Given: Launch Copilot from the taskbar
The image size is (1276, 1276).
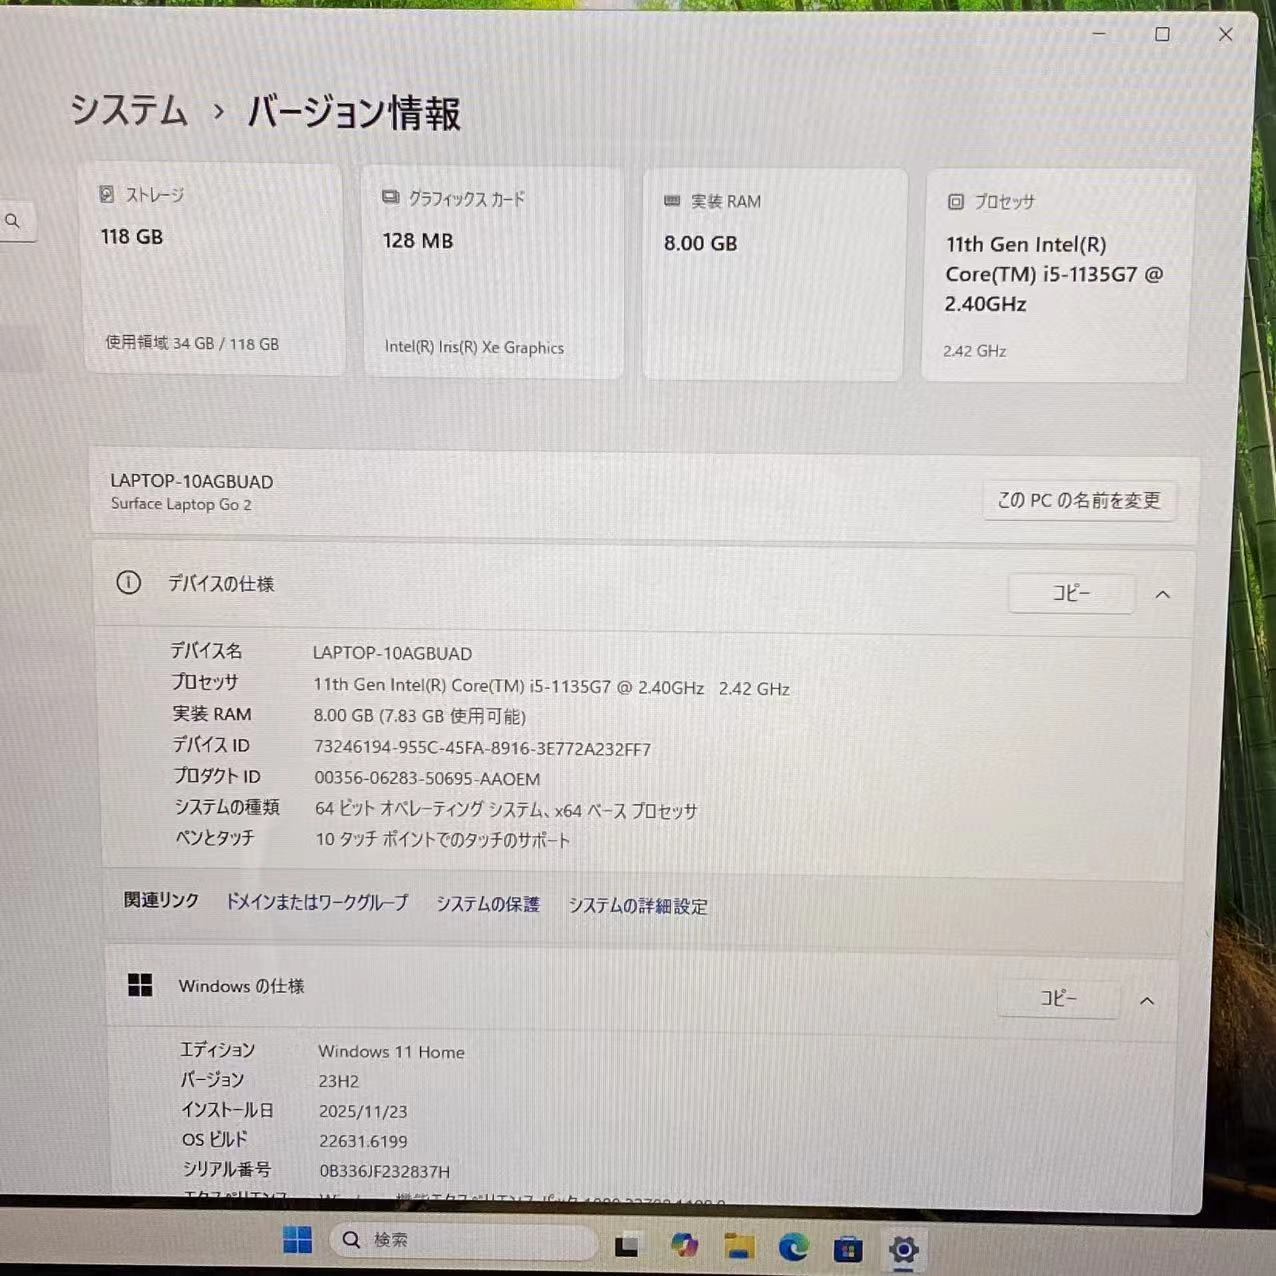Looking at the screenshot, I should point(684,1243).
